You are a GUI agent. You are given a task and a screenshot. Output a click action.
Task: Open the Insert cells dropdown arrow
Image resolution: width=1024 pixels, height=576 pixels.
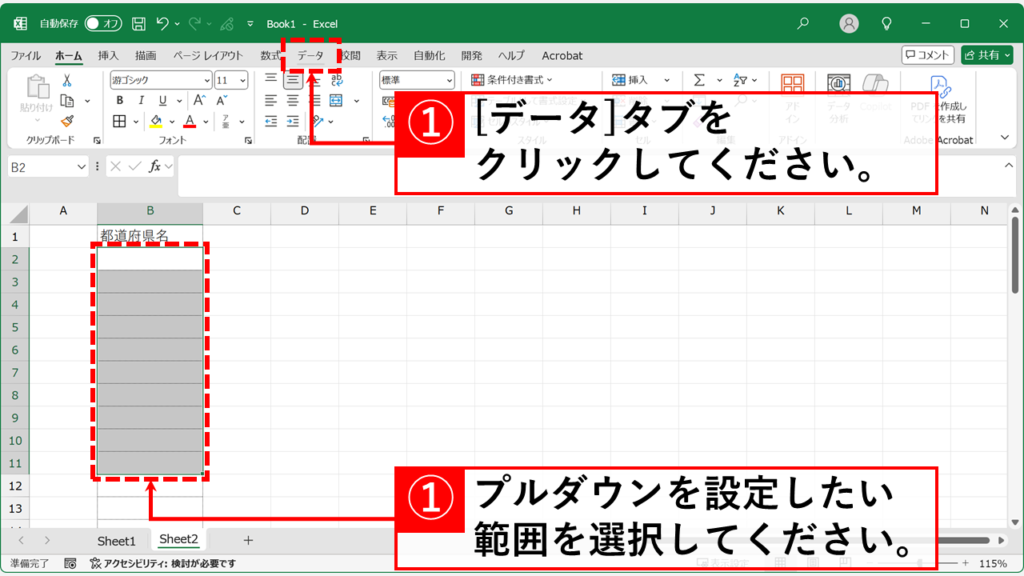click(667, 80)
